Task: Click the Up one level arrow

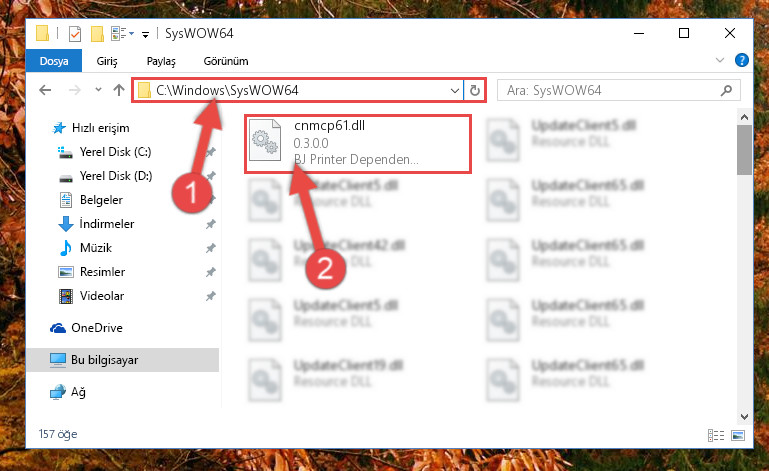Action: click(119, 90)
